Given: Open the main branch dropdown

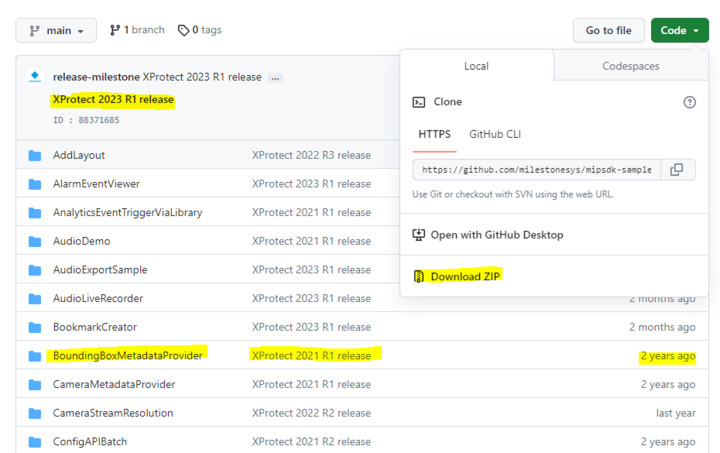Looking at the screenshot, I should coord(56,31).
